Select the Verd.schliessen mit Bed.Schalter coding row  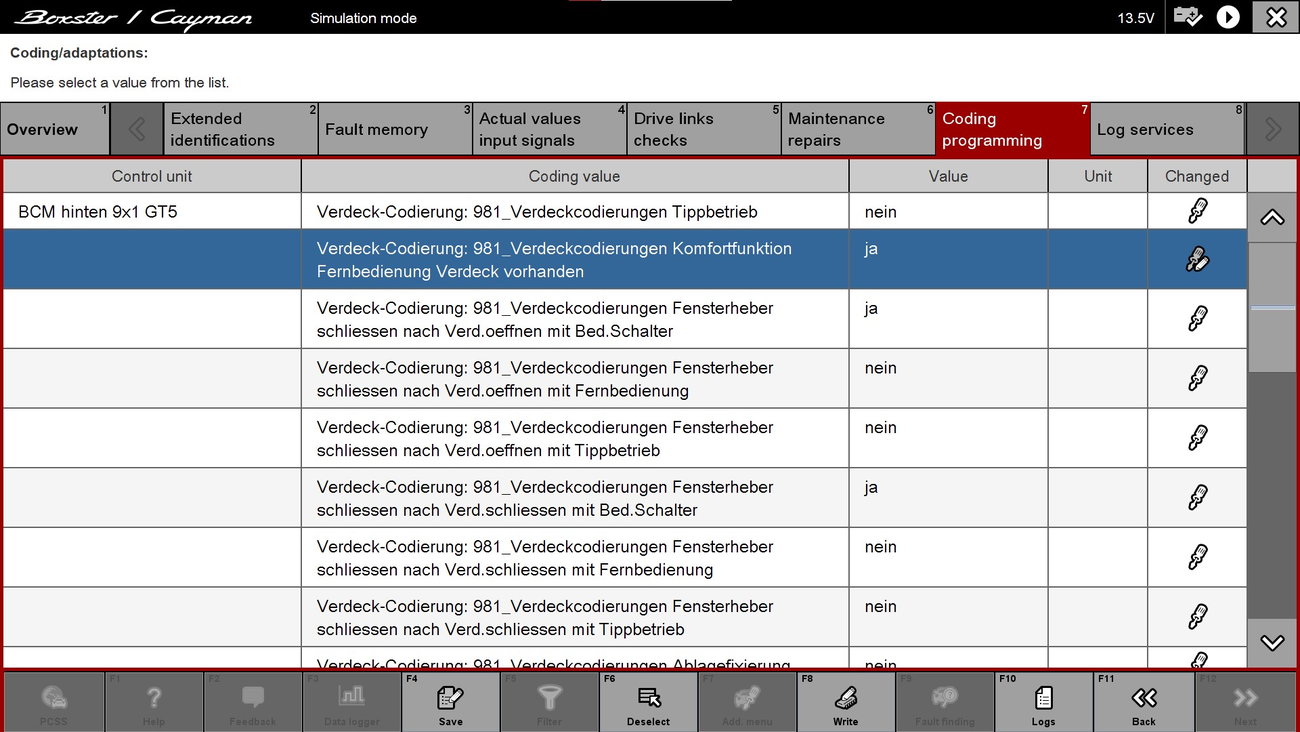tap(574, 498)
